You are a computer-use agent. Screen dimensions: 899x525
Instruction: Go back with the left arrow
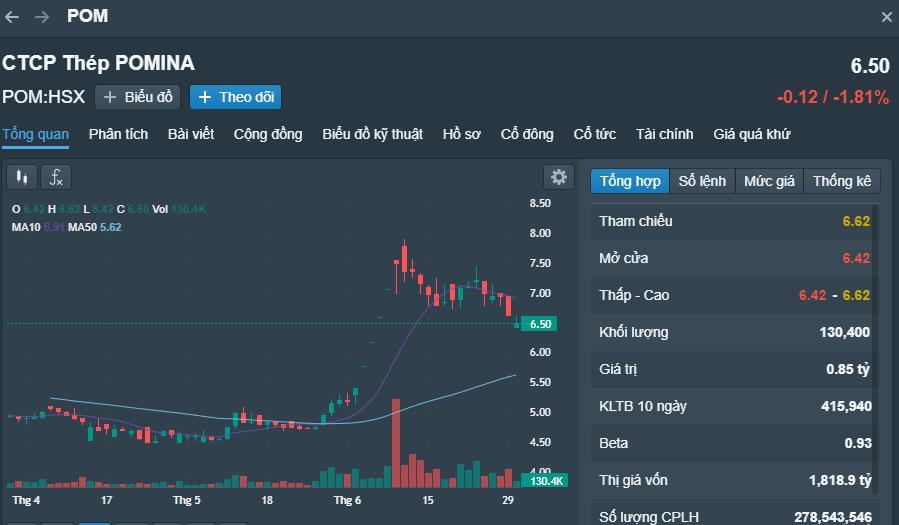(x=12, y=17)
